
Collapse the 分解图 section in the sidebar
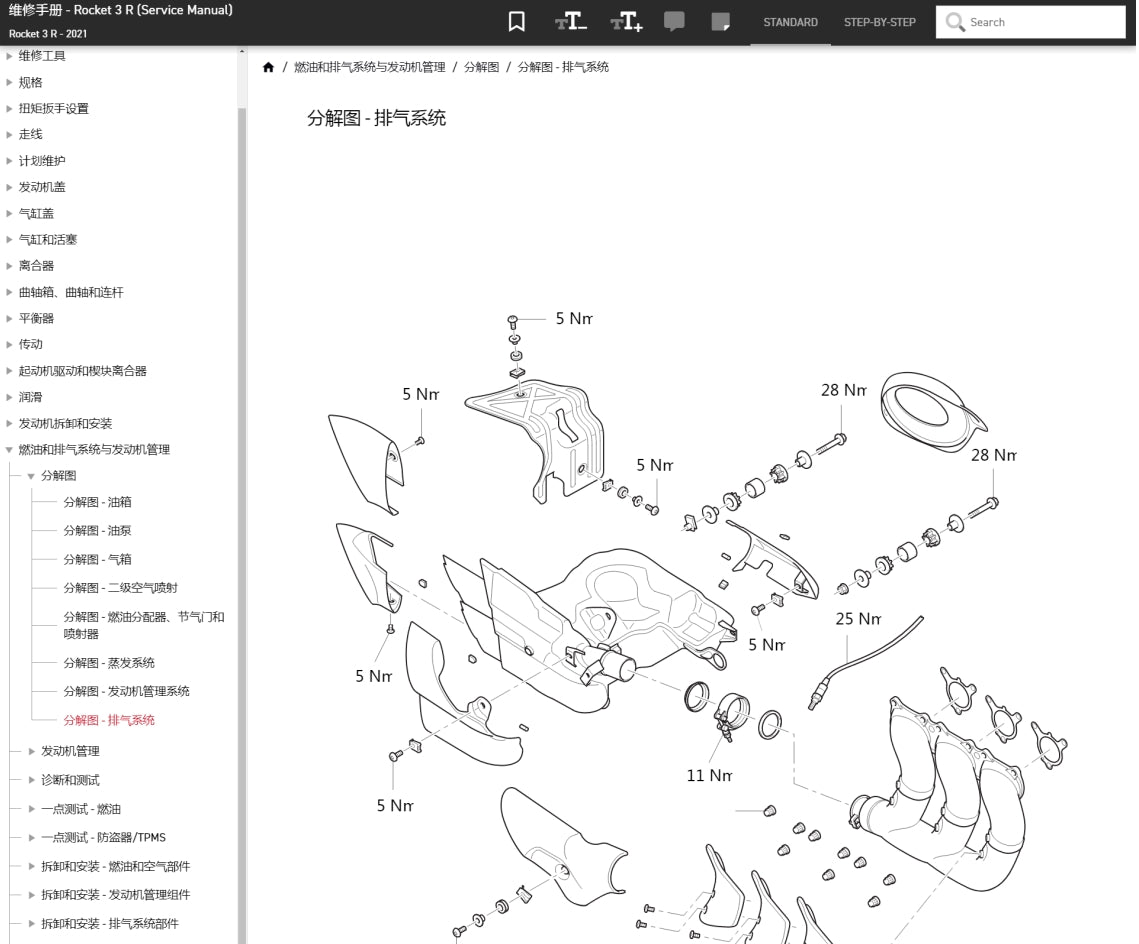point(31,476)
